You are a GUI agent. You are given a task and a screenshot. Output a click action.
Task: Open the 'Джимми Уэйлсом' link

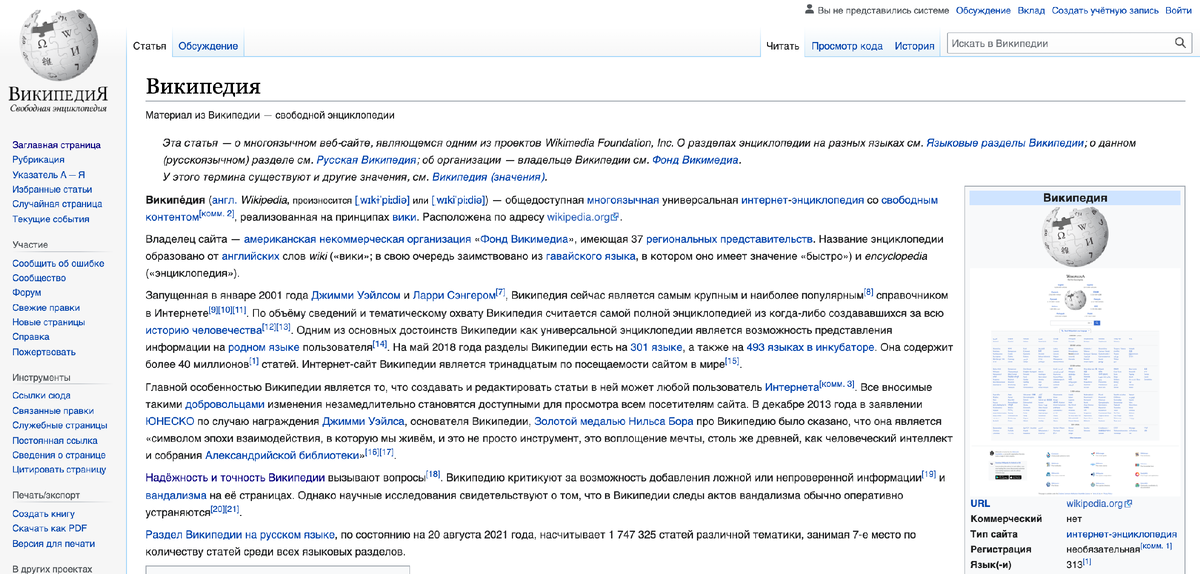356,296
